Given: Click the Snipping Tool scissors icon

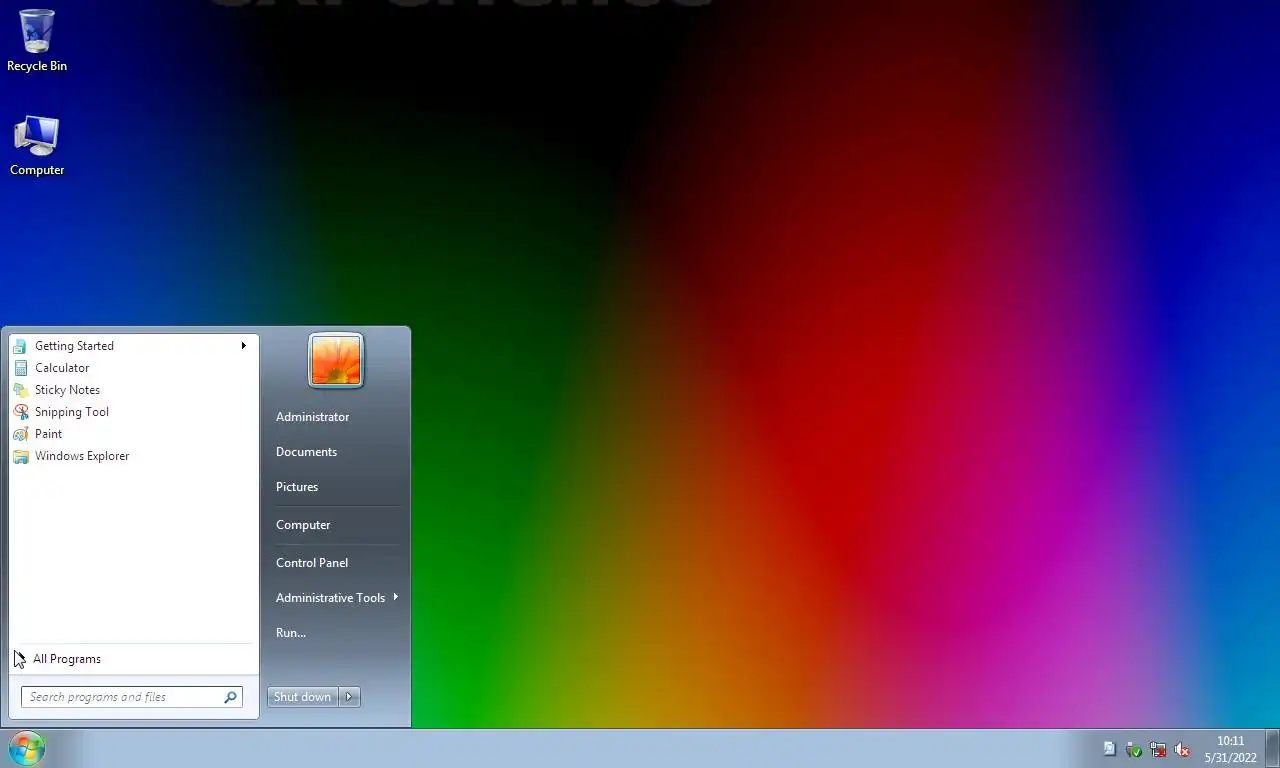Looking at the screenshot, I should pos(21,412).
